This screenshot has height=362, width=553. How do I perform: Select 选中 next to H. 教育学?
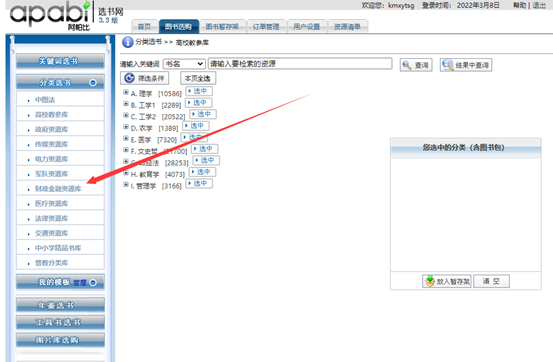point(202,172)
